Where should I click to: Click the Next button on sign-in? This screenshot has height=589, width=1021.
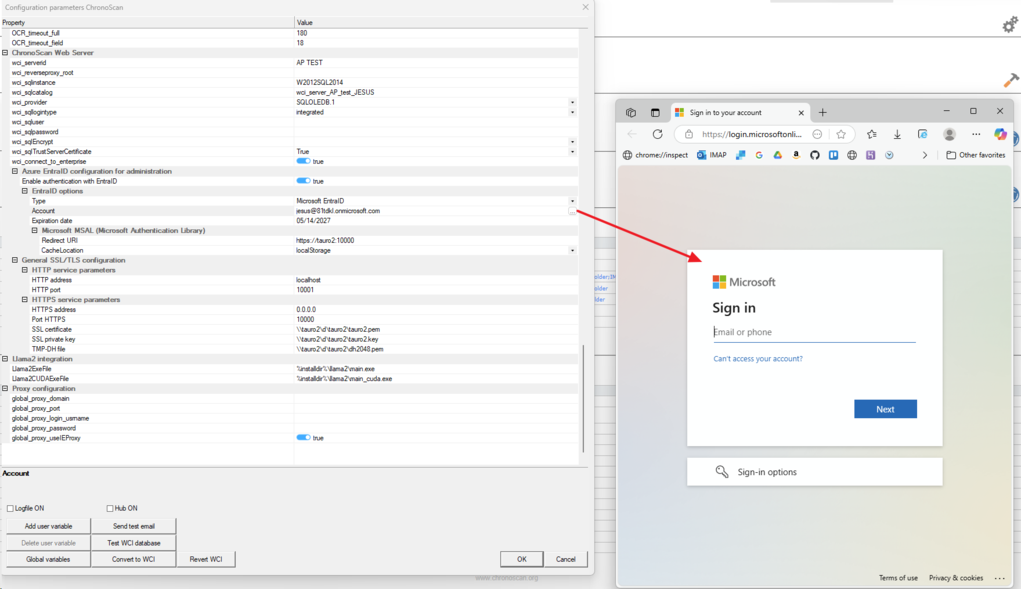pyautogui.click(x=885, y=409)
